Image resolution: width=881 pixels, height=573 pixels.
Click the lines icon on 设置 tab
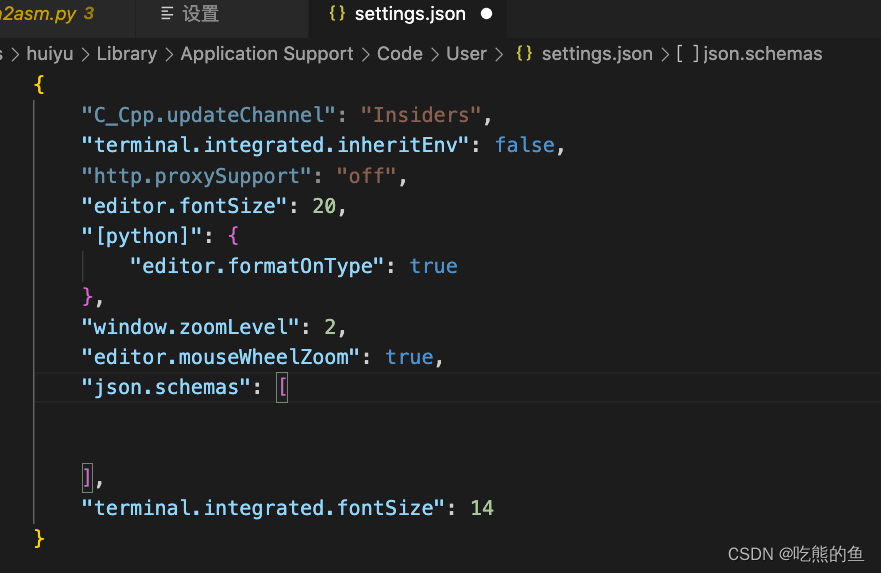click(x=167, y=13)
